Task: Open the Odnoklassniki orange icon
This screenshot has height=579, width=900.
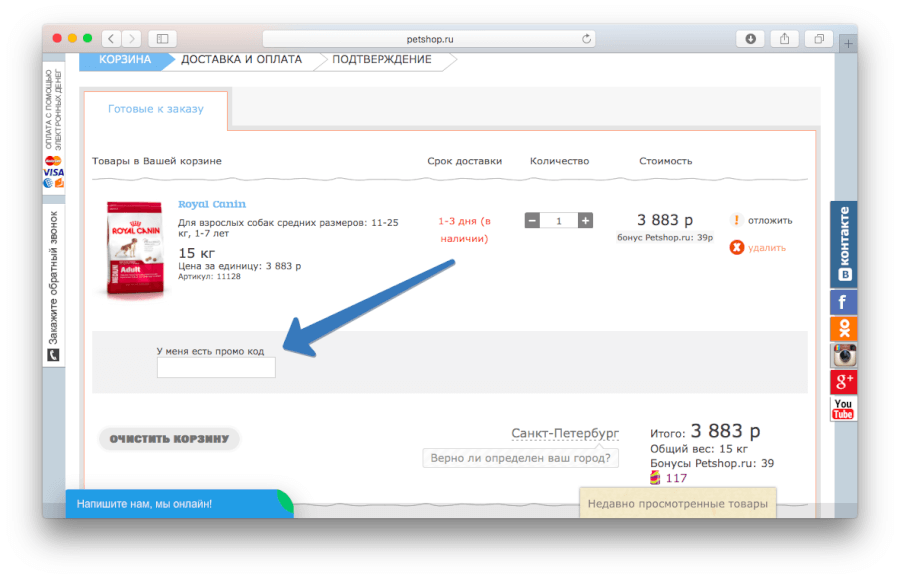Action: 843,329
